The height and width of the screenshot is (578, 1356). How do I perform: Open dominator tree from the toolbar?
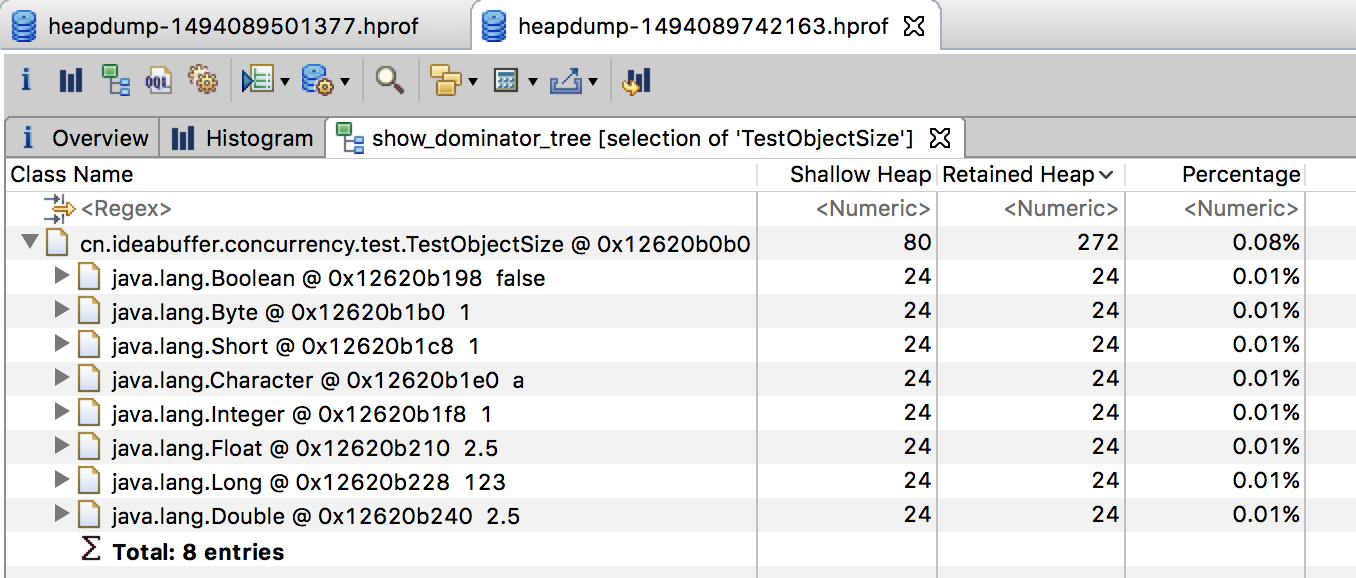coord(115,81)
